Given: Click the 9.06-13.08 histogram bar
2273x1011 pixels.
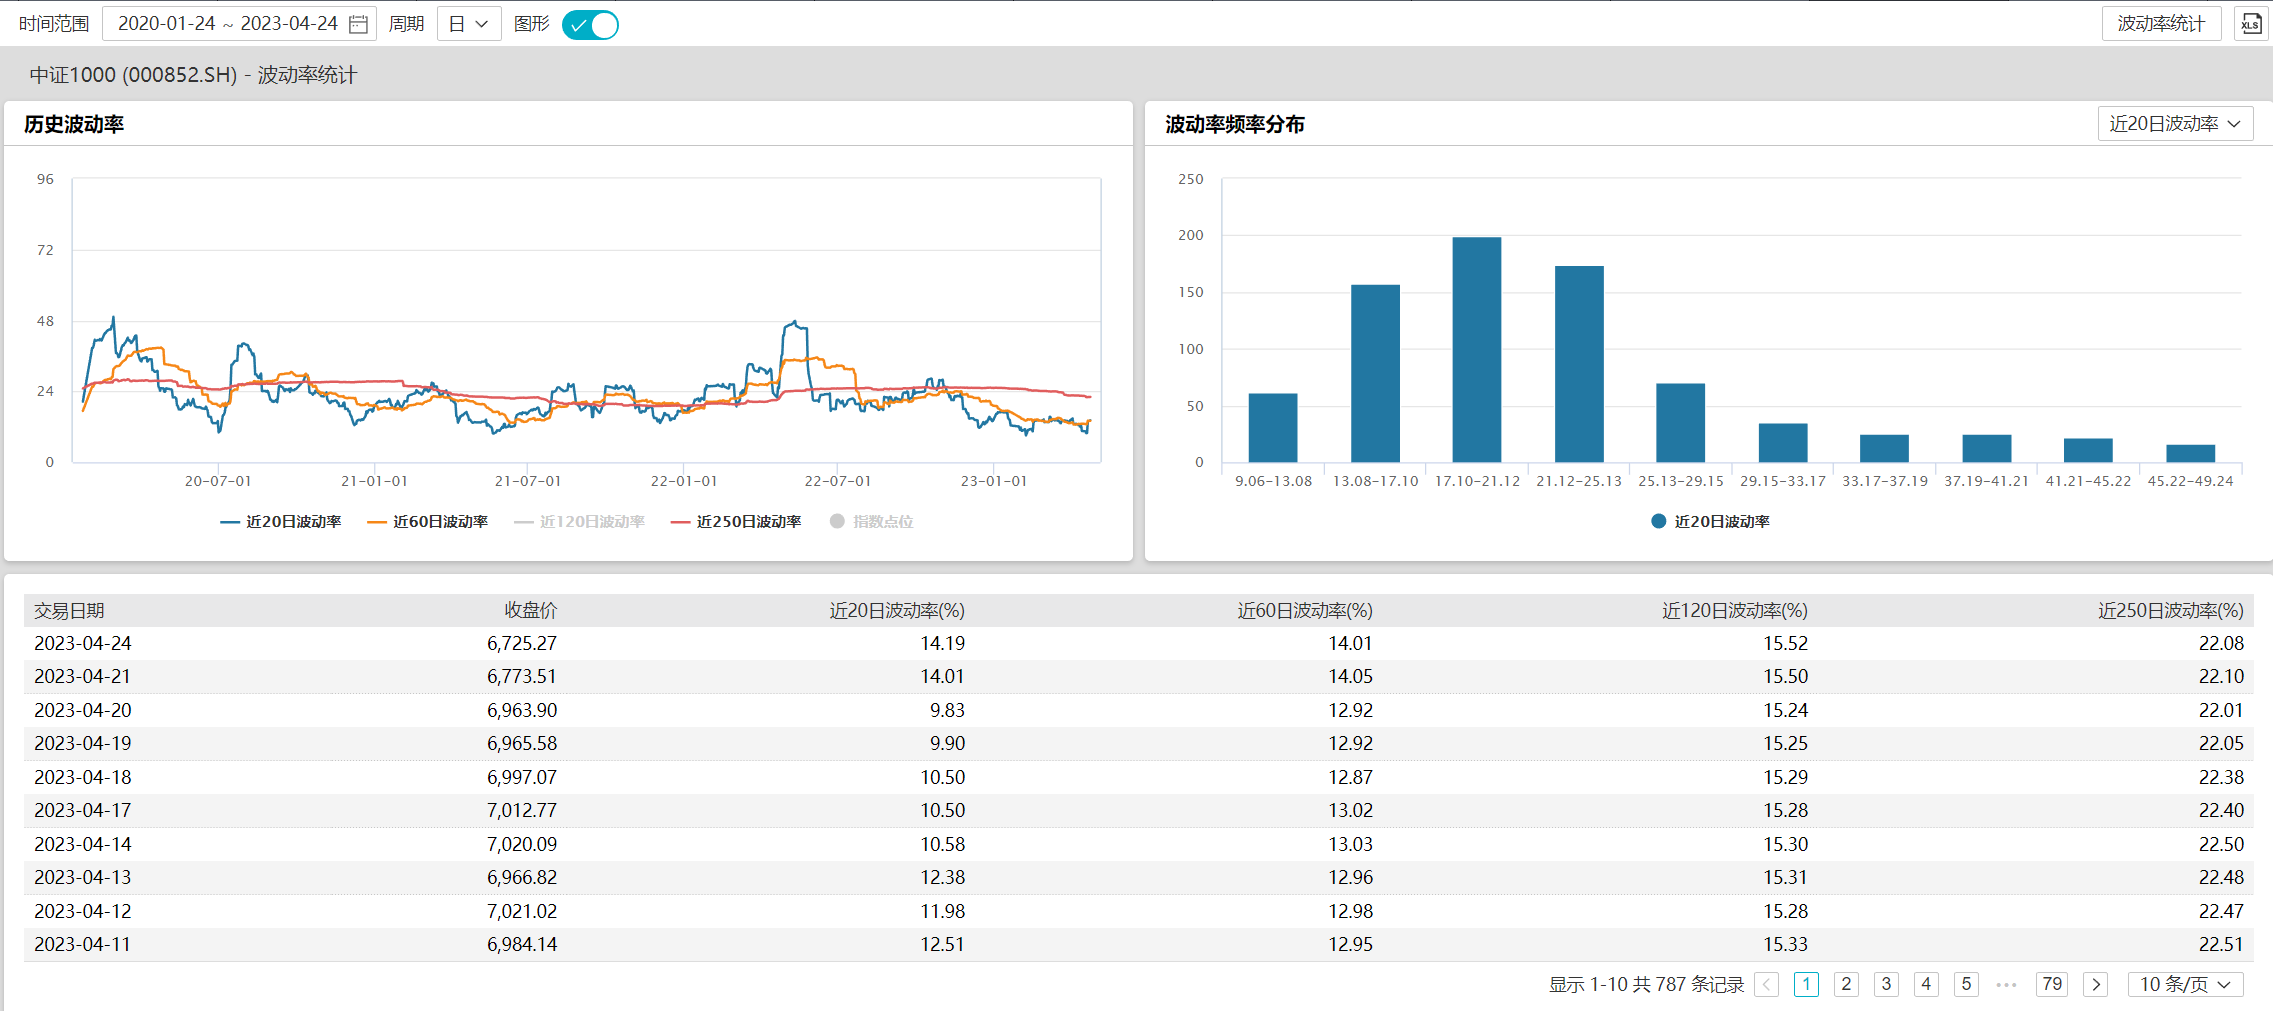Looking at the screenshot, I should [x=1273, y=428].
